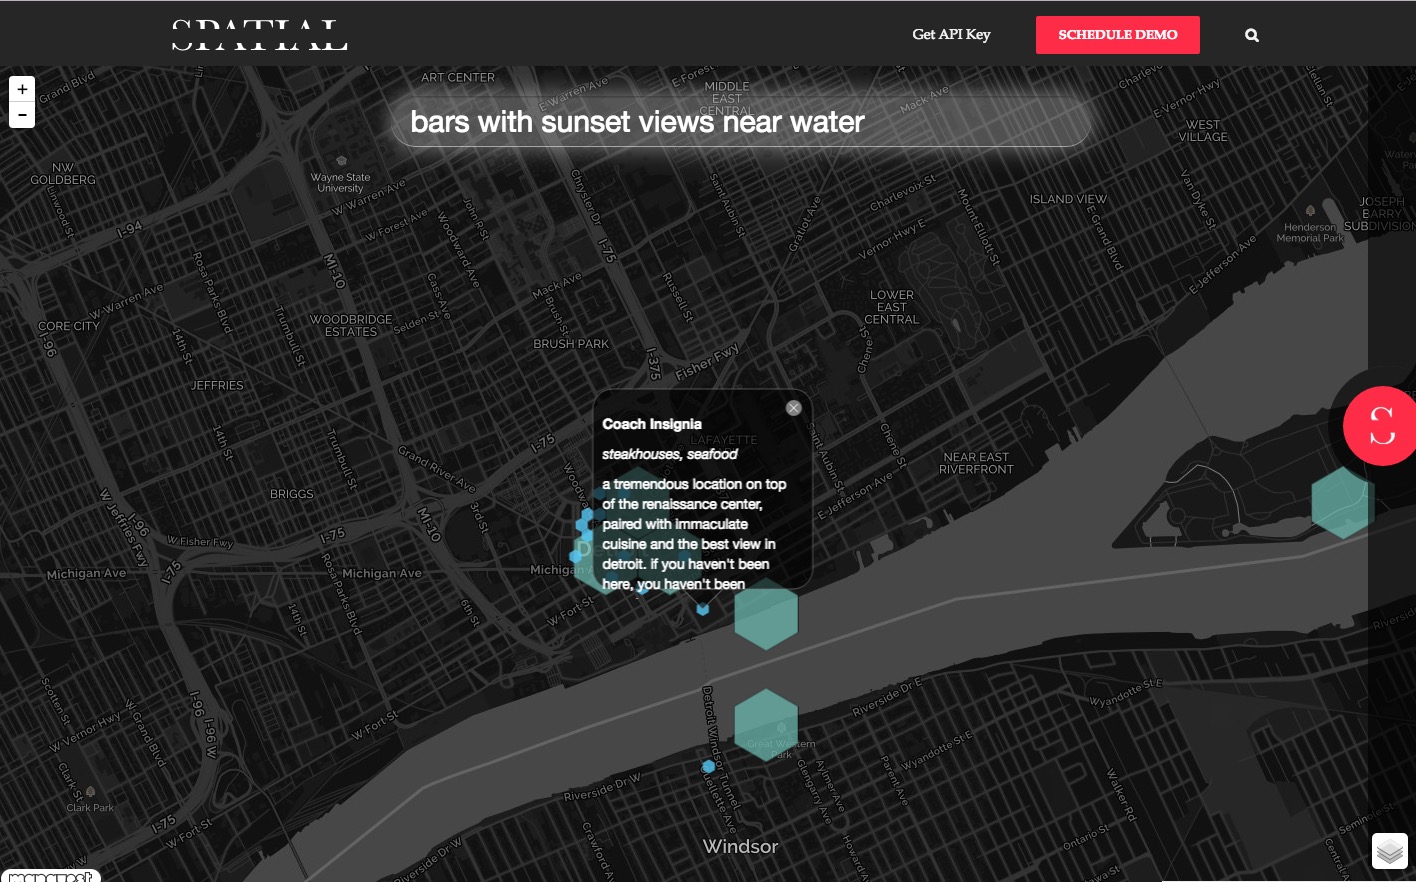1416x882 pixels.
Task: Click the large teal hexagon on Detroit riverfront
Action: pyautogui.click(x=766, y=614)
